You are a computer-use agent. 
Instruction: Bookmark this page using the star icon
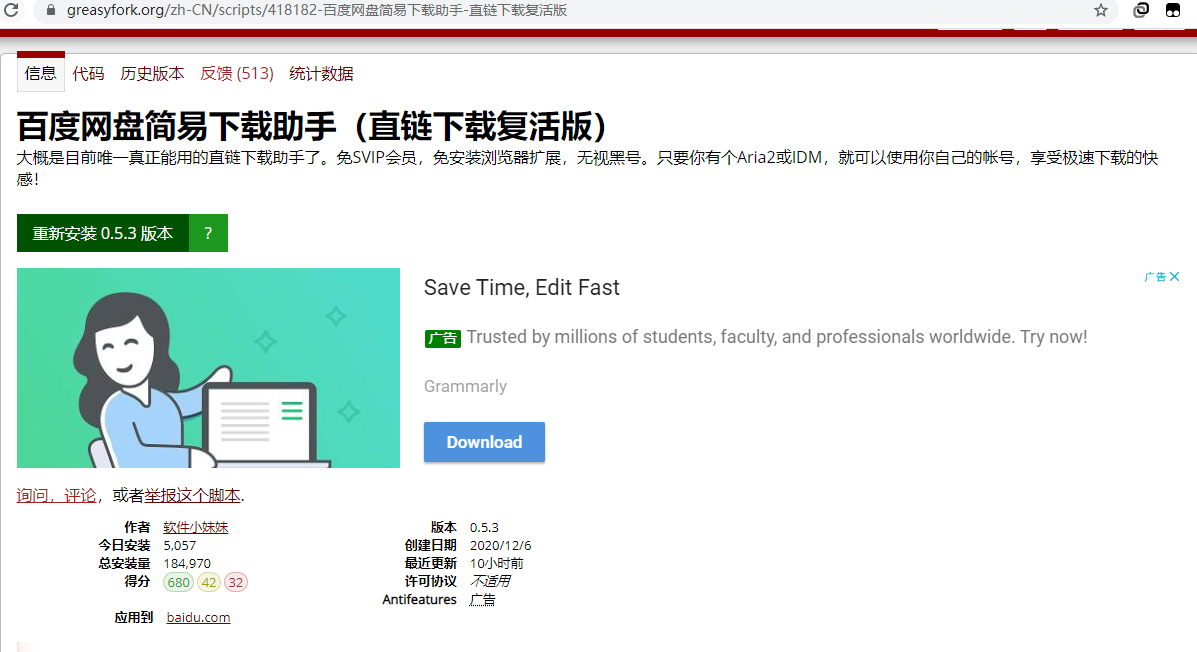[1100, 11]
